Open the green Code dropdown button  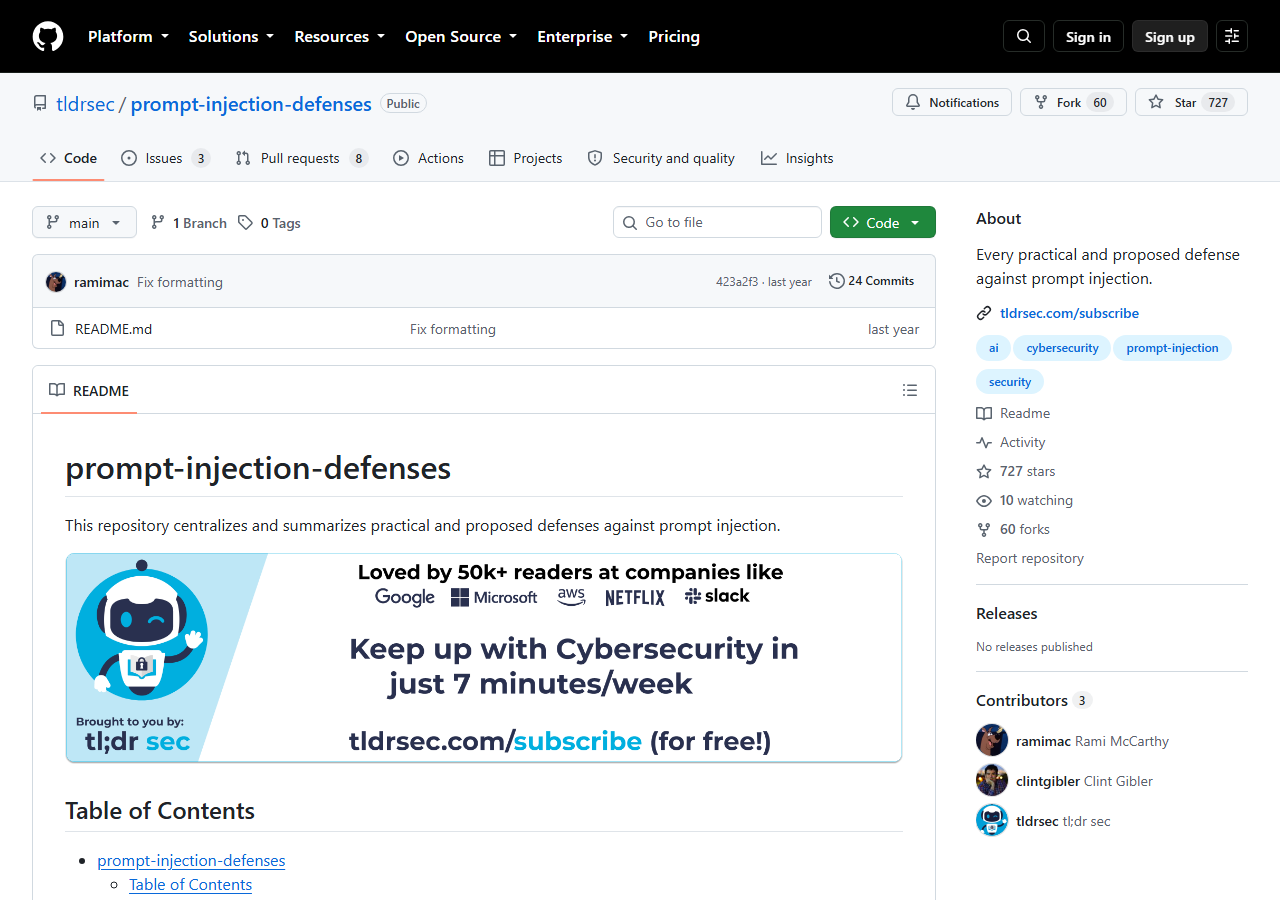pos(883,222)
